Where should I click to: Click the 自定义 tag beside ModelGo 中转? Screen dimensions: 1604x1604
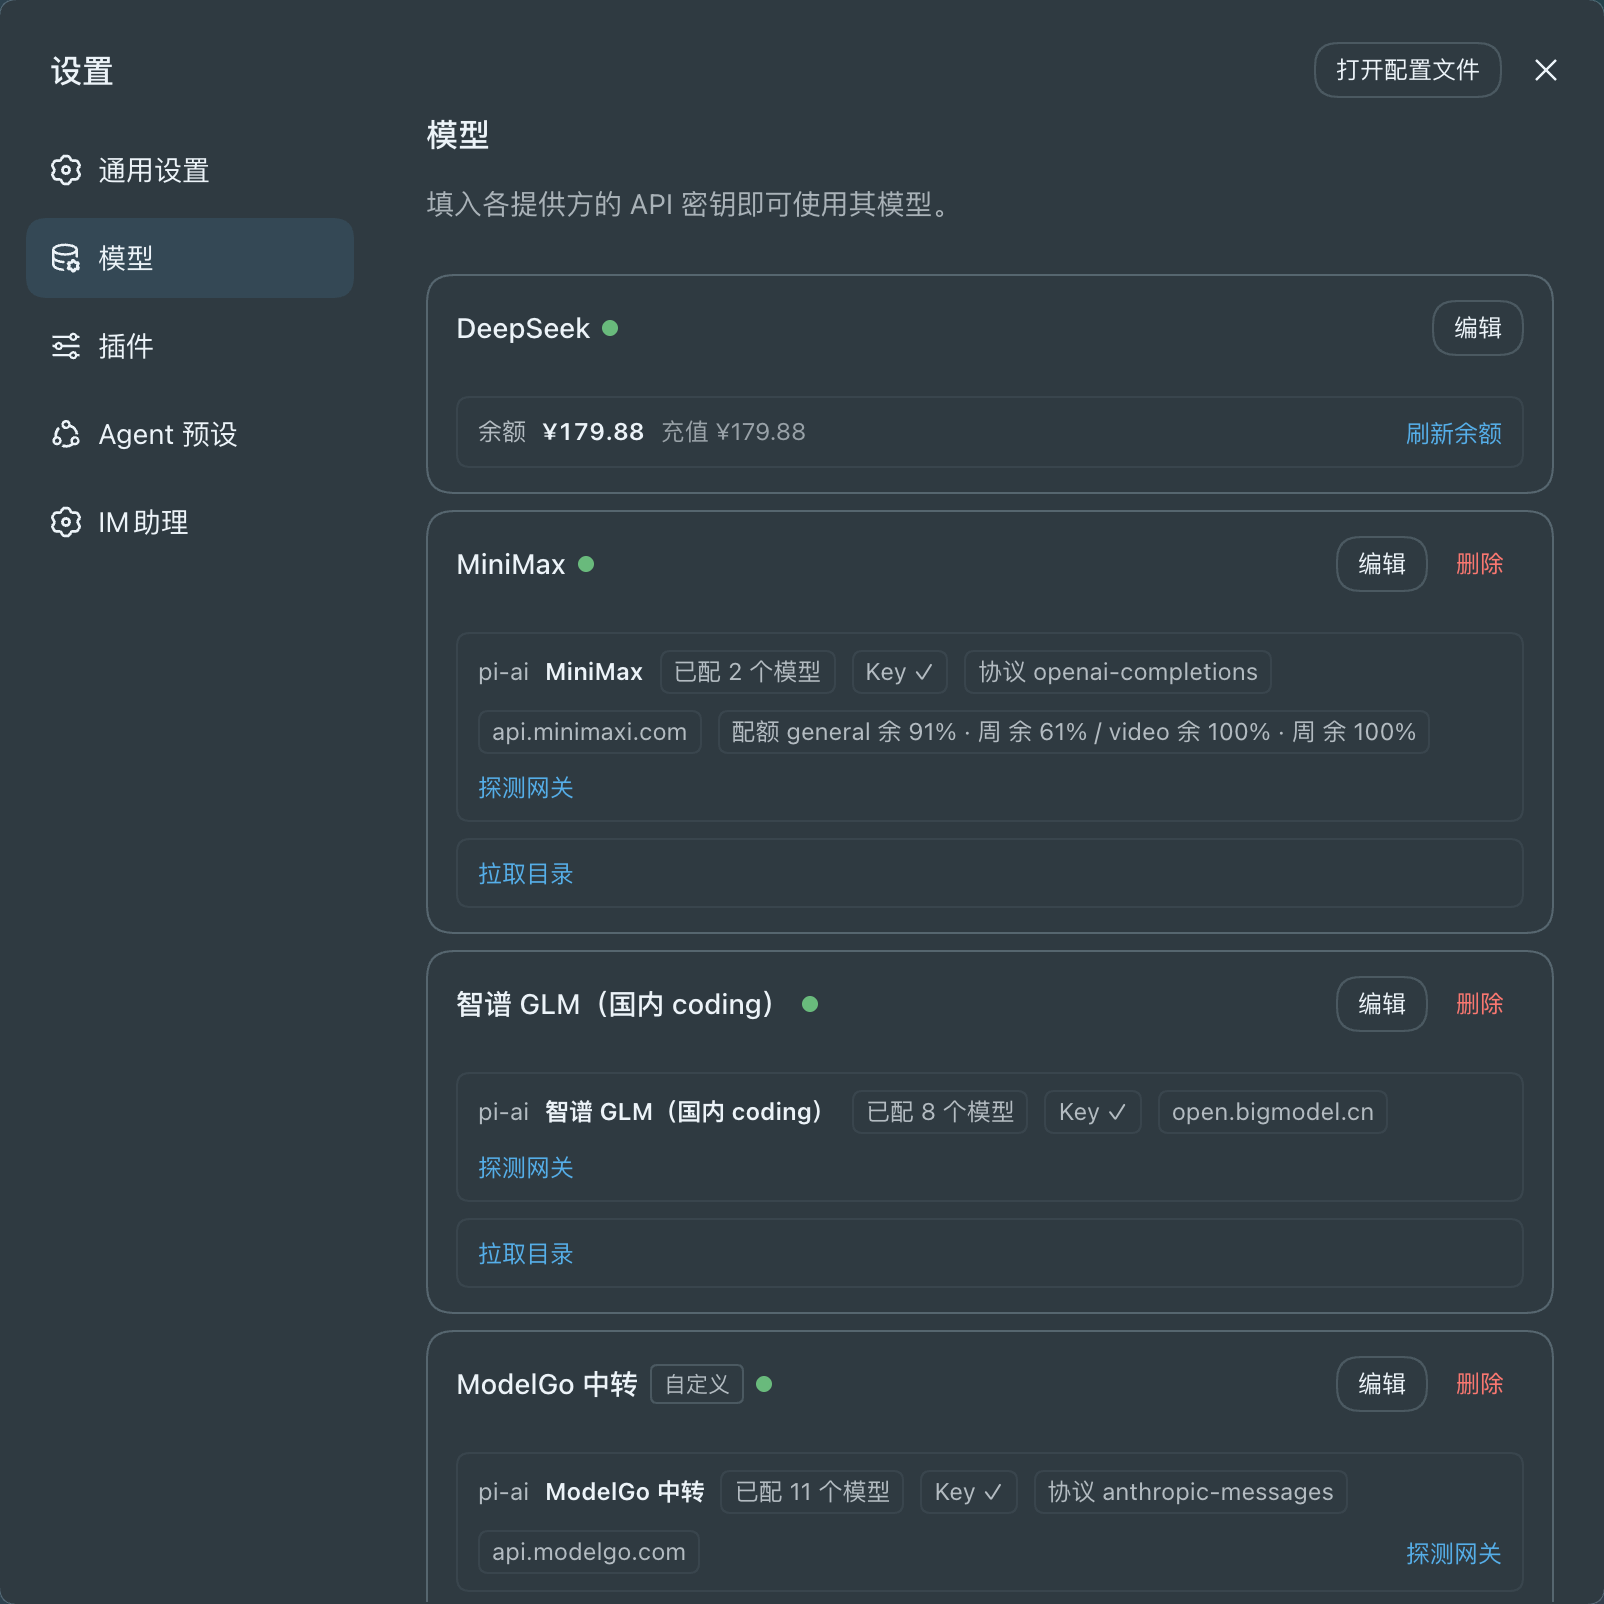coord(697,1384)
